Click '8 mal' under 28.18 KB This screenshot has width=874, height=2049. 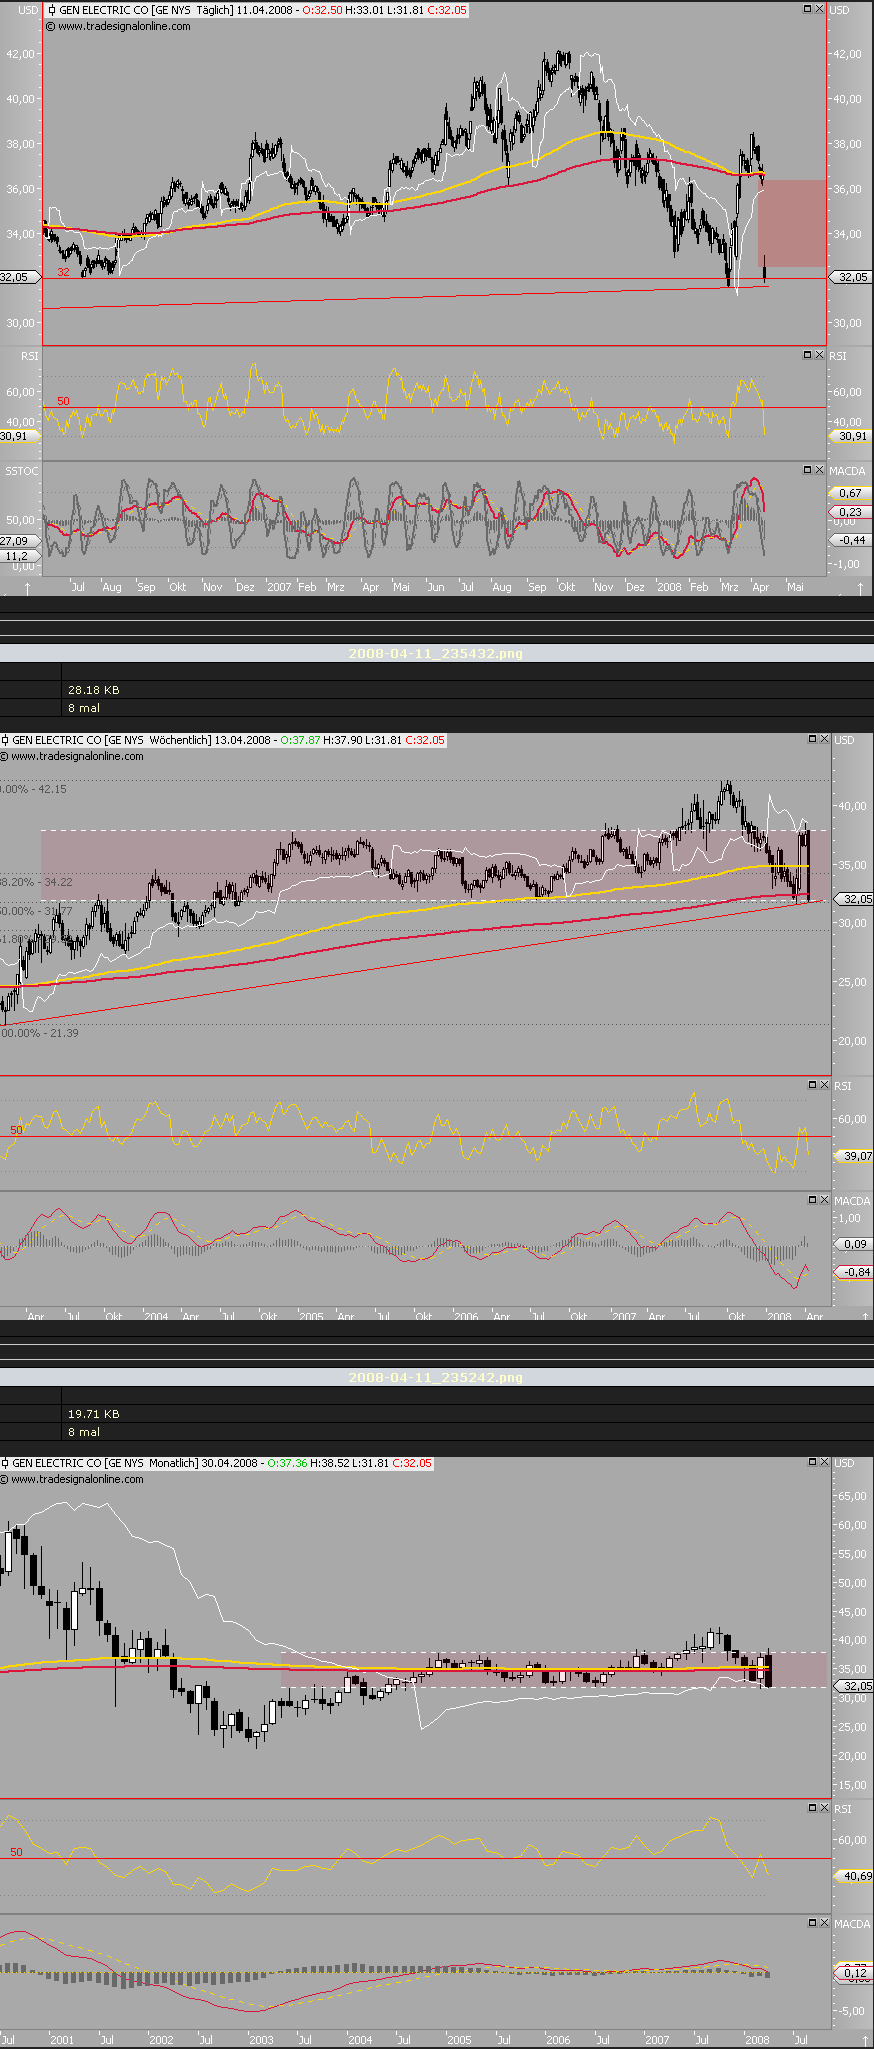(x=84, y=708)
